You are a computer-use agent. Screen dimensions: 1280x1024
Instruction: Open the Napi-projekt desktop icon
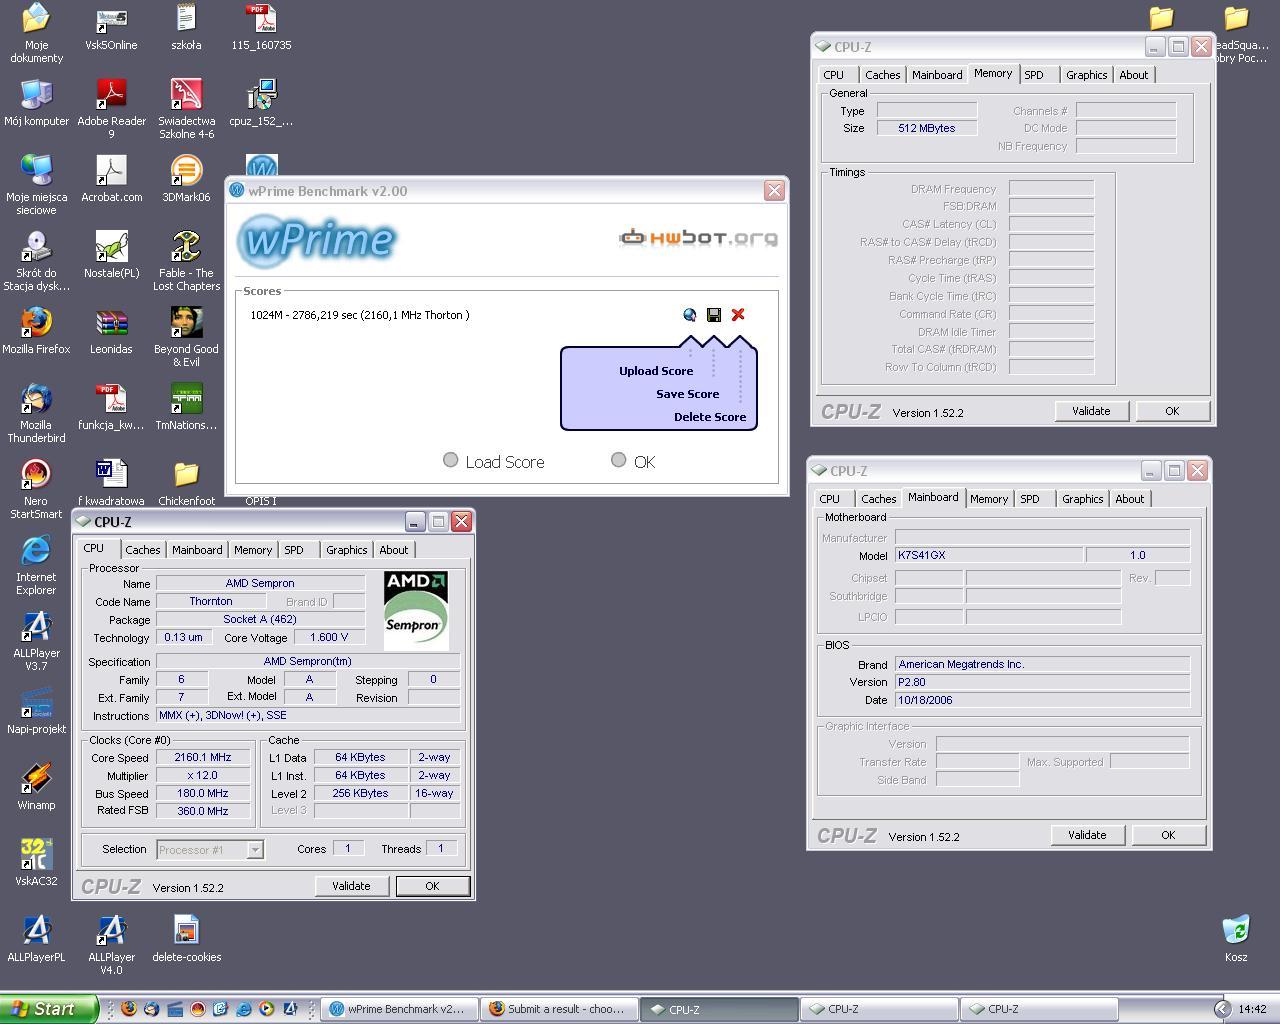tap(36, 711)
